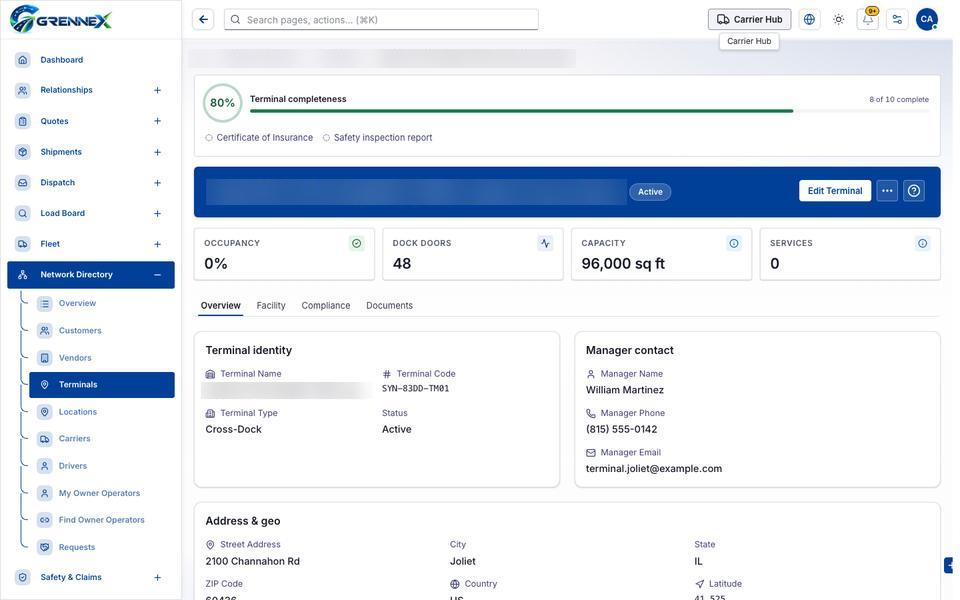Screen dimensions: 960x600
Task: Open the language globe icon
Action: pos(809,20)
